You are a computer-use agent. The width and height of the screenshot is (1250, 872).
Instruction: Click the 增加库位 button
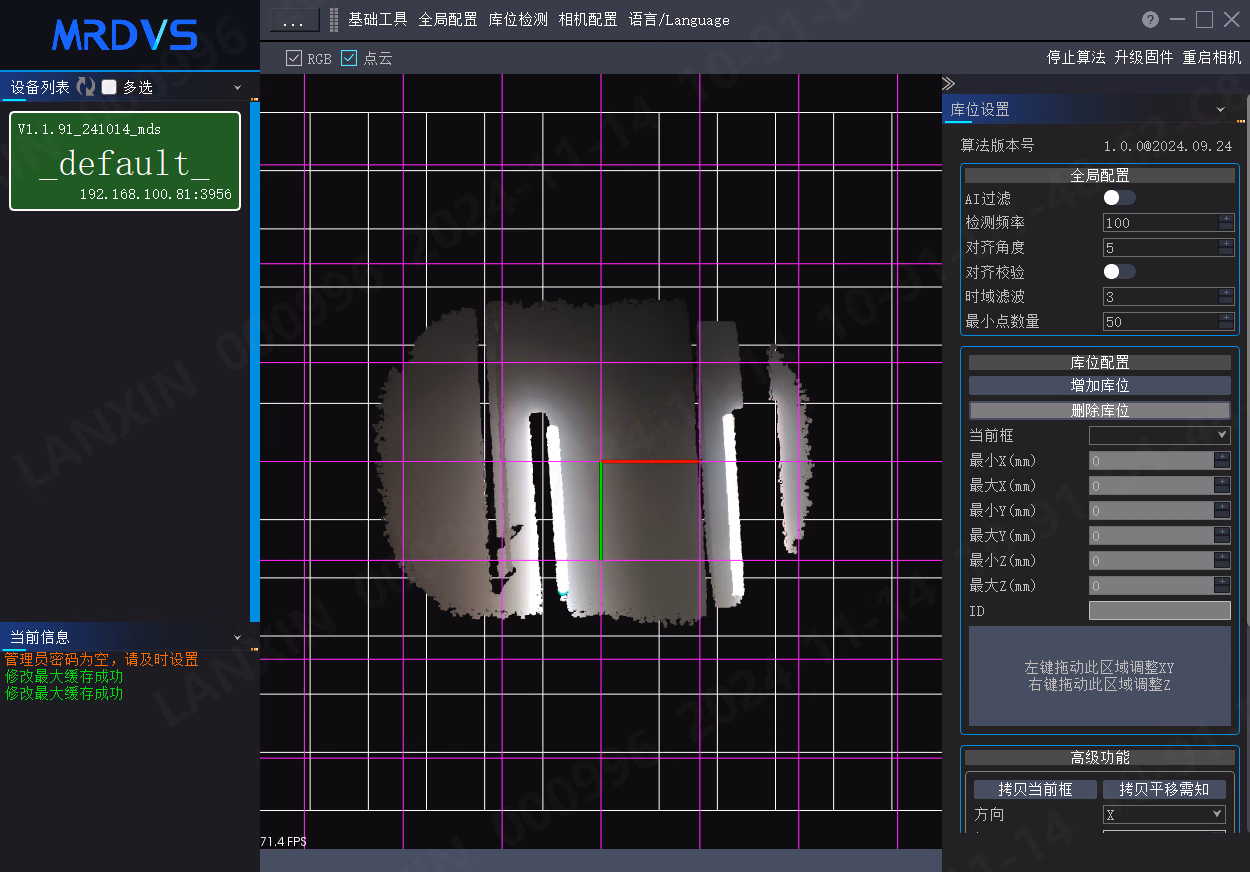[x=1100, y=385]
